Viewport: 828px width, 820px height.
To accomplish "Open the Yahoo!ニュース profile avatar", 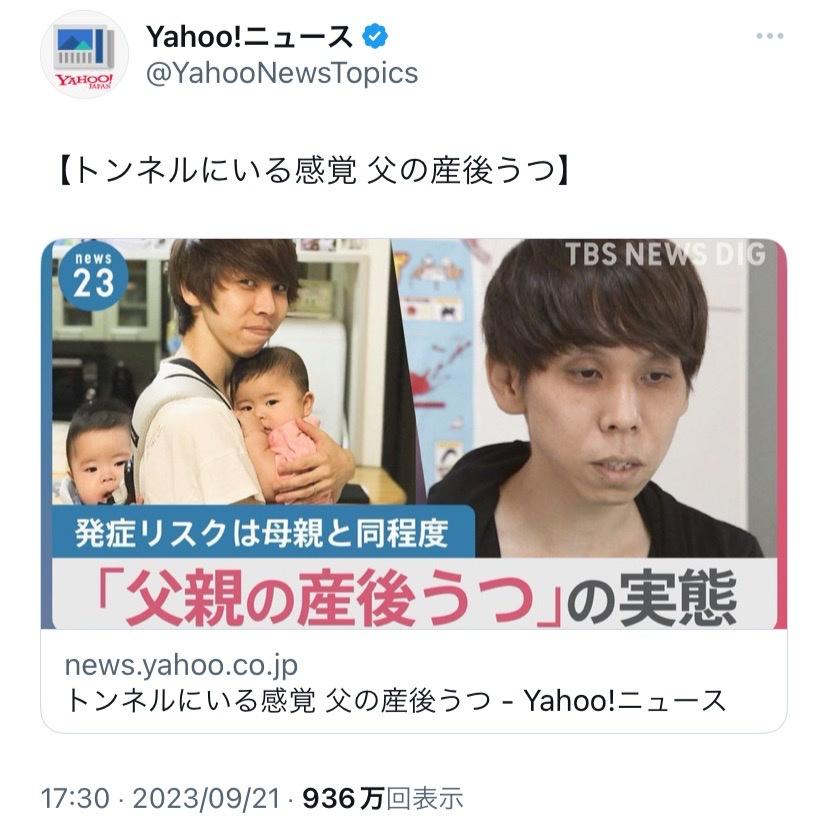I will click(84, 54).
